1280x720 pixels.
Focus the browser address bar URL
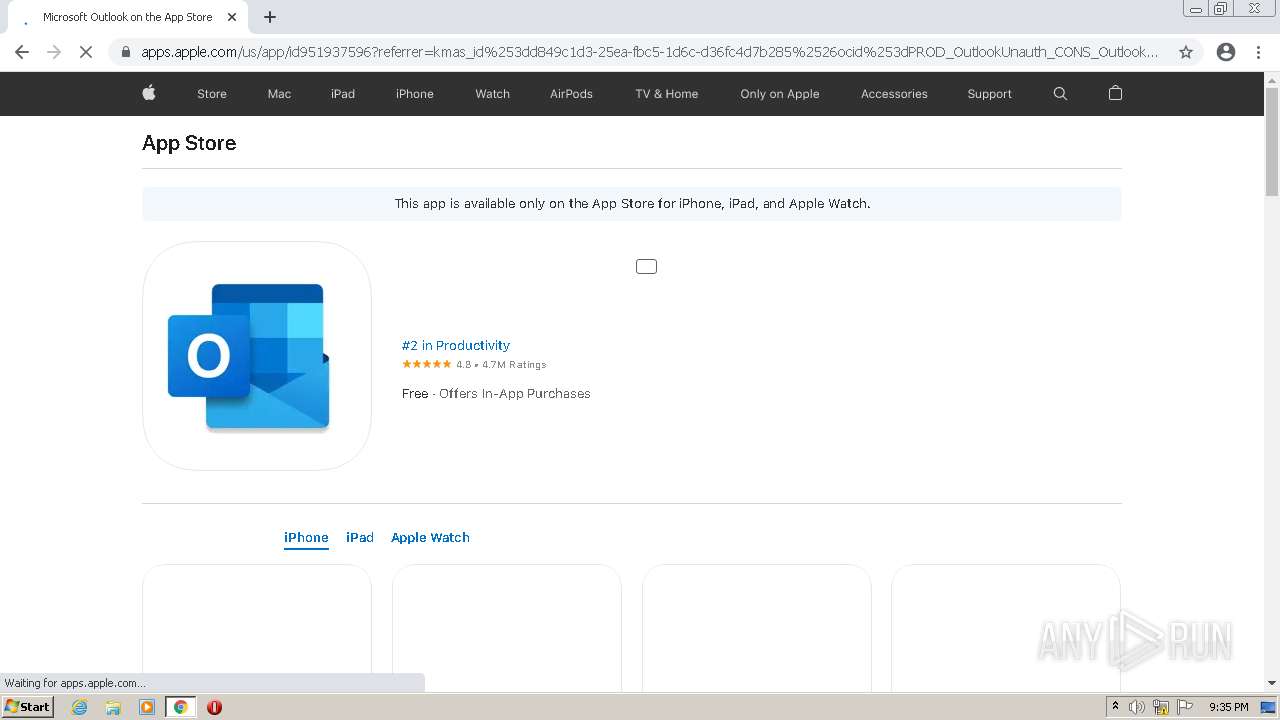650,52
